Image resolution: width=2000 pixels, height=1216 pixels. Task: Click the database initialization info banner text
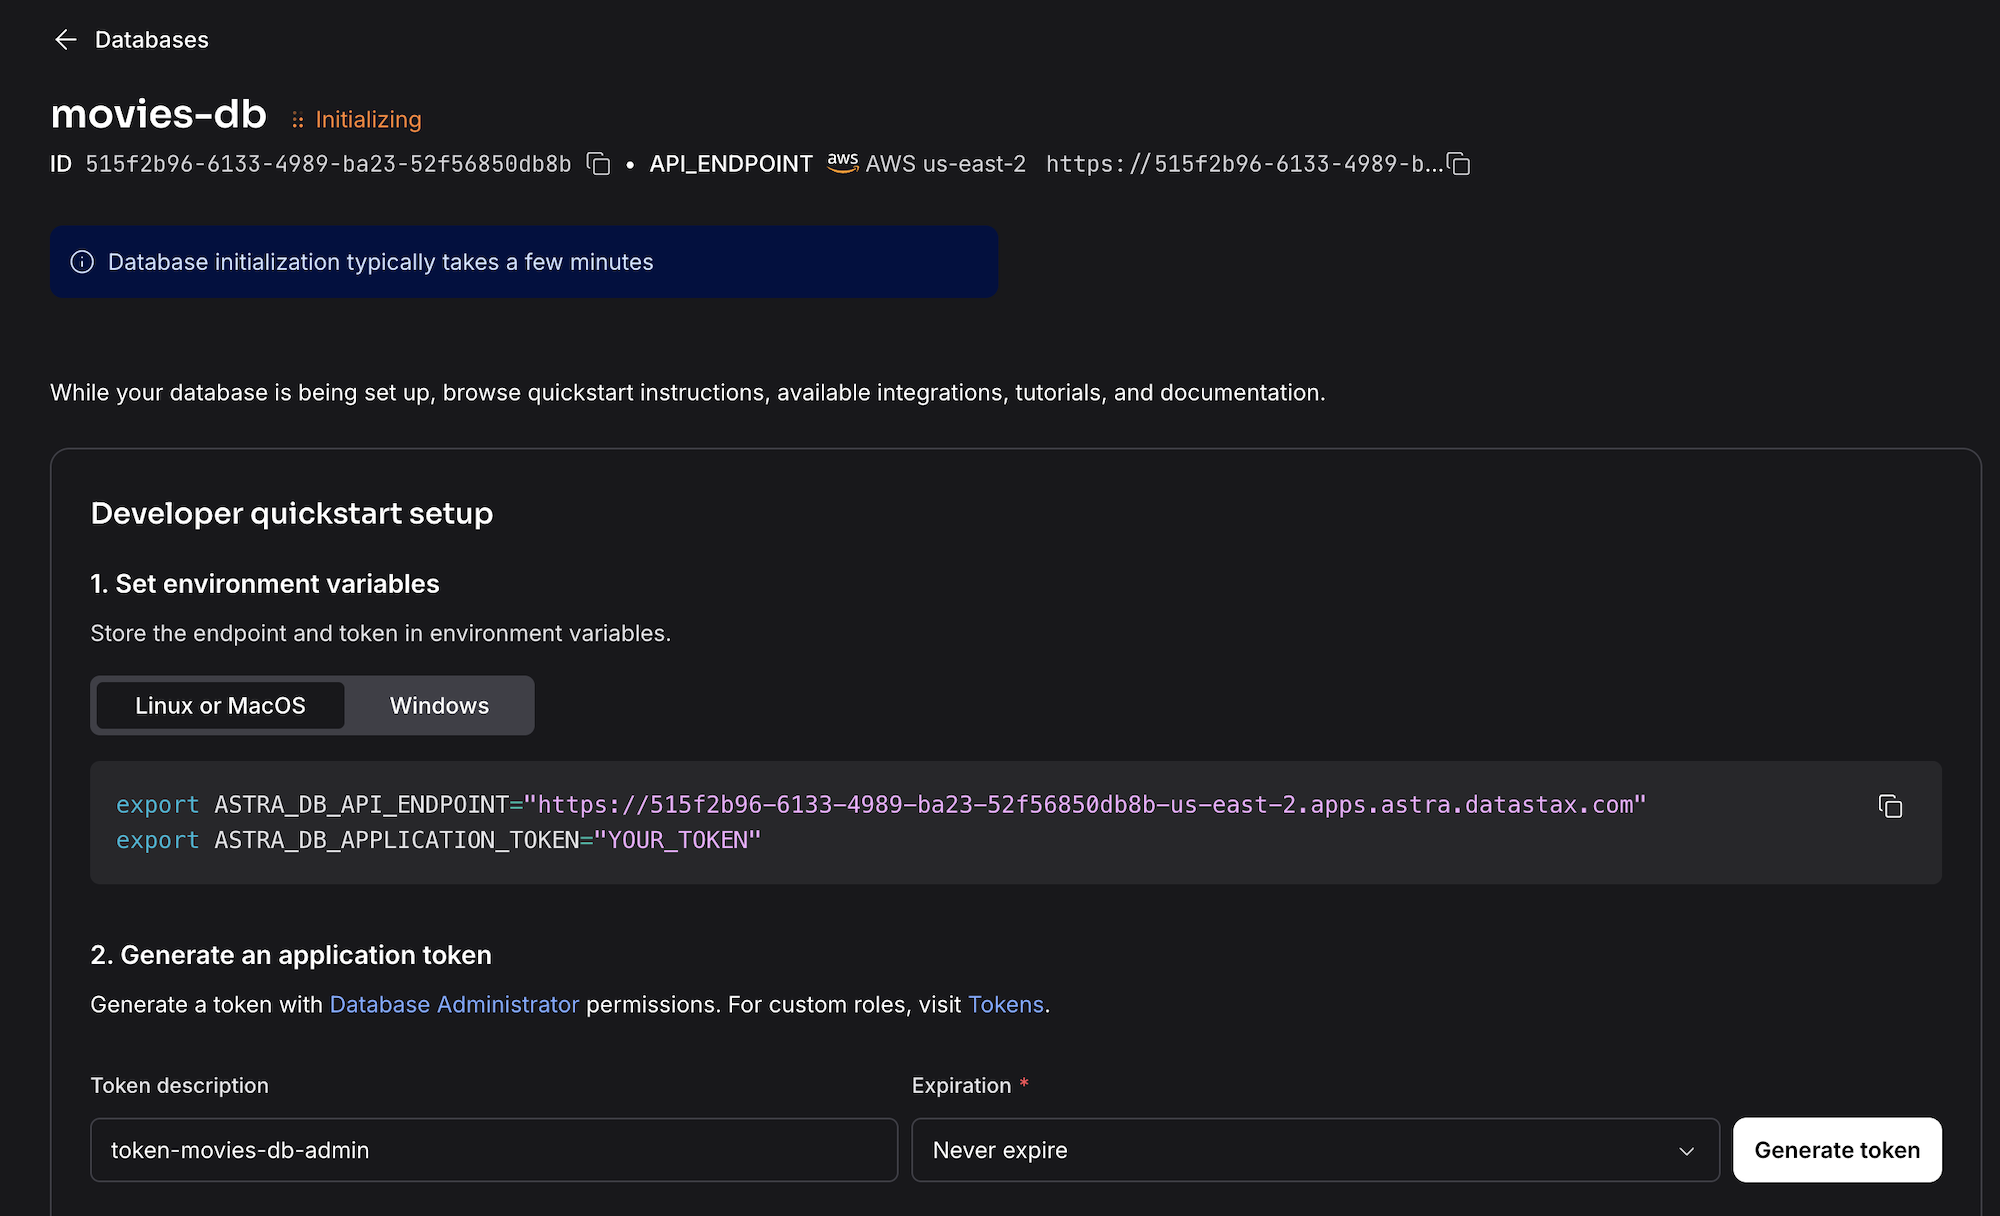pyautogui.click(x=380, y=262)
